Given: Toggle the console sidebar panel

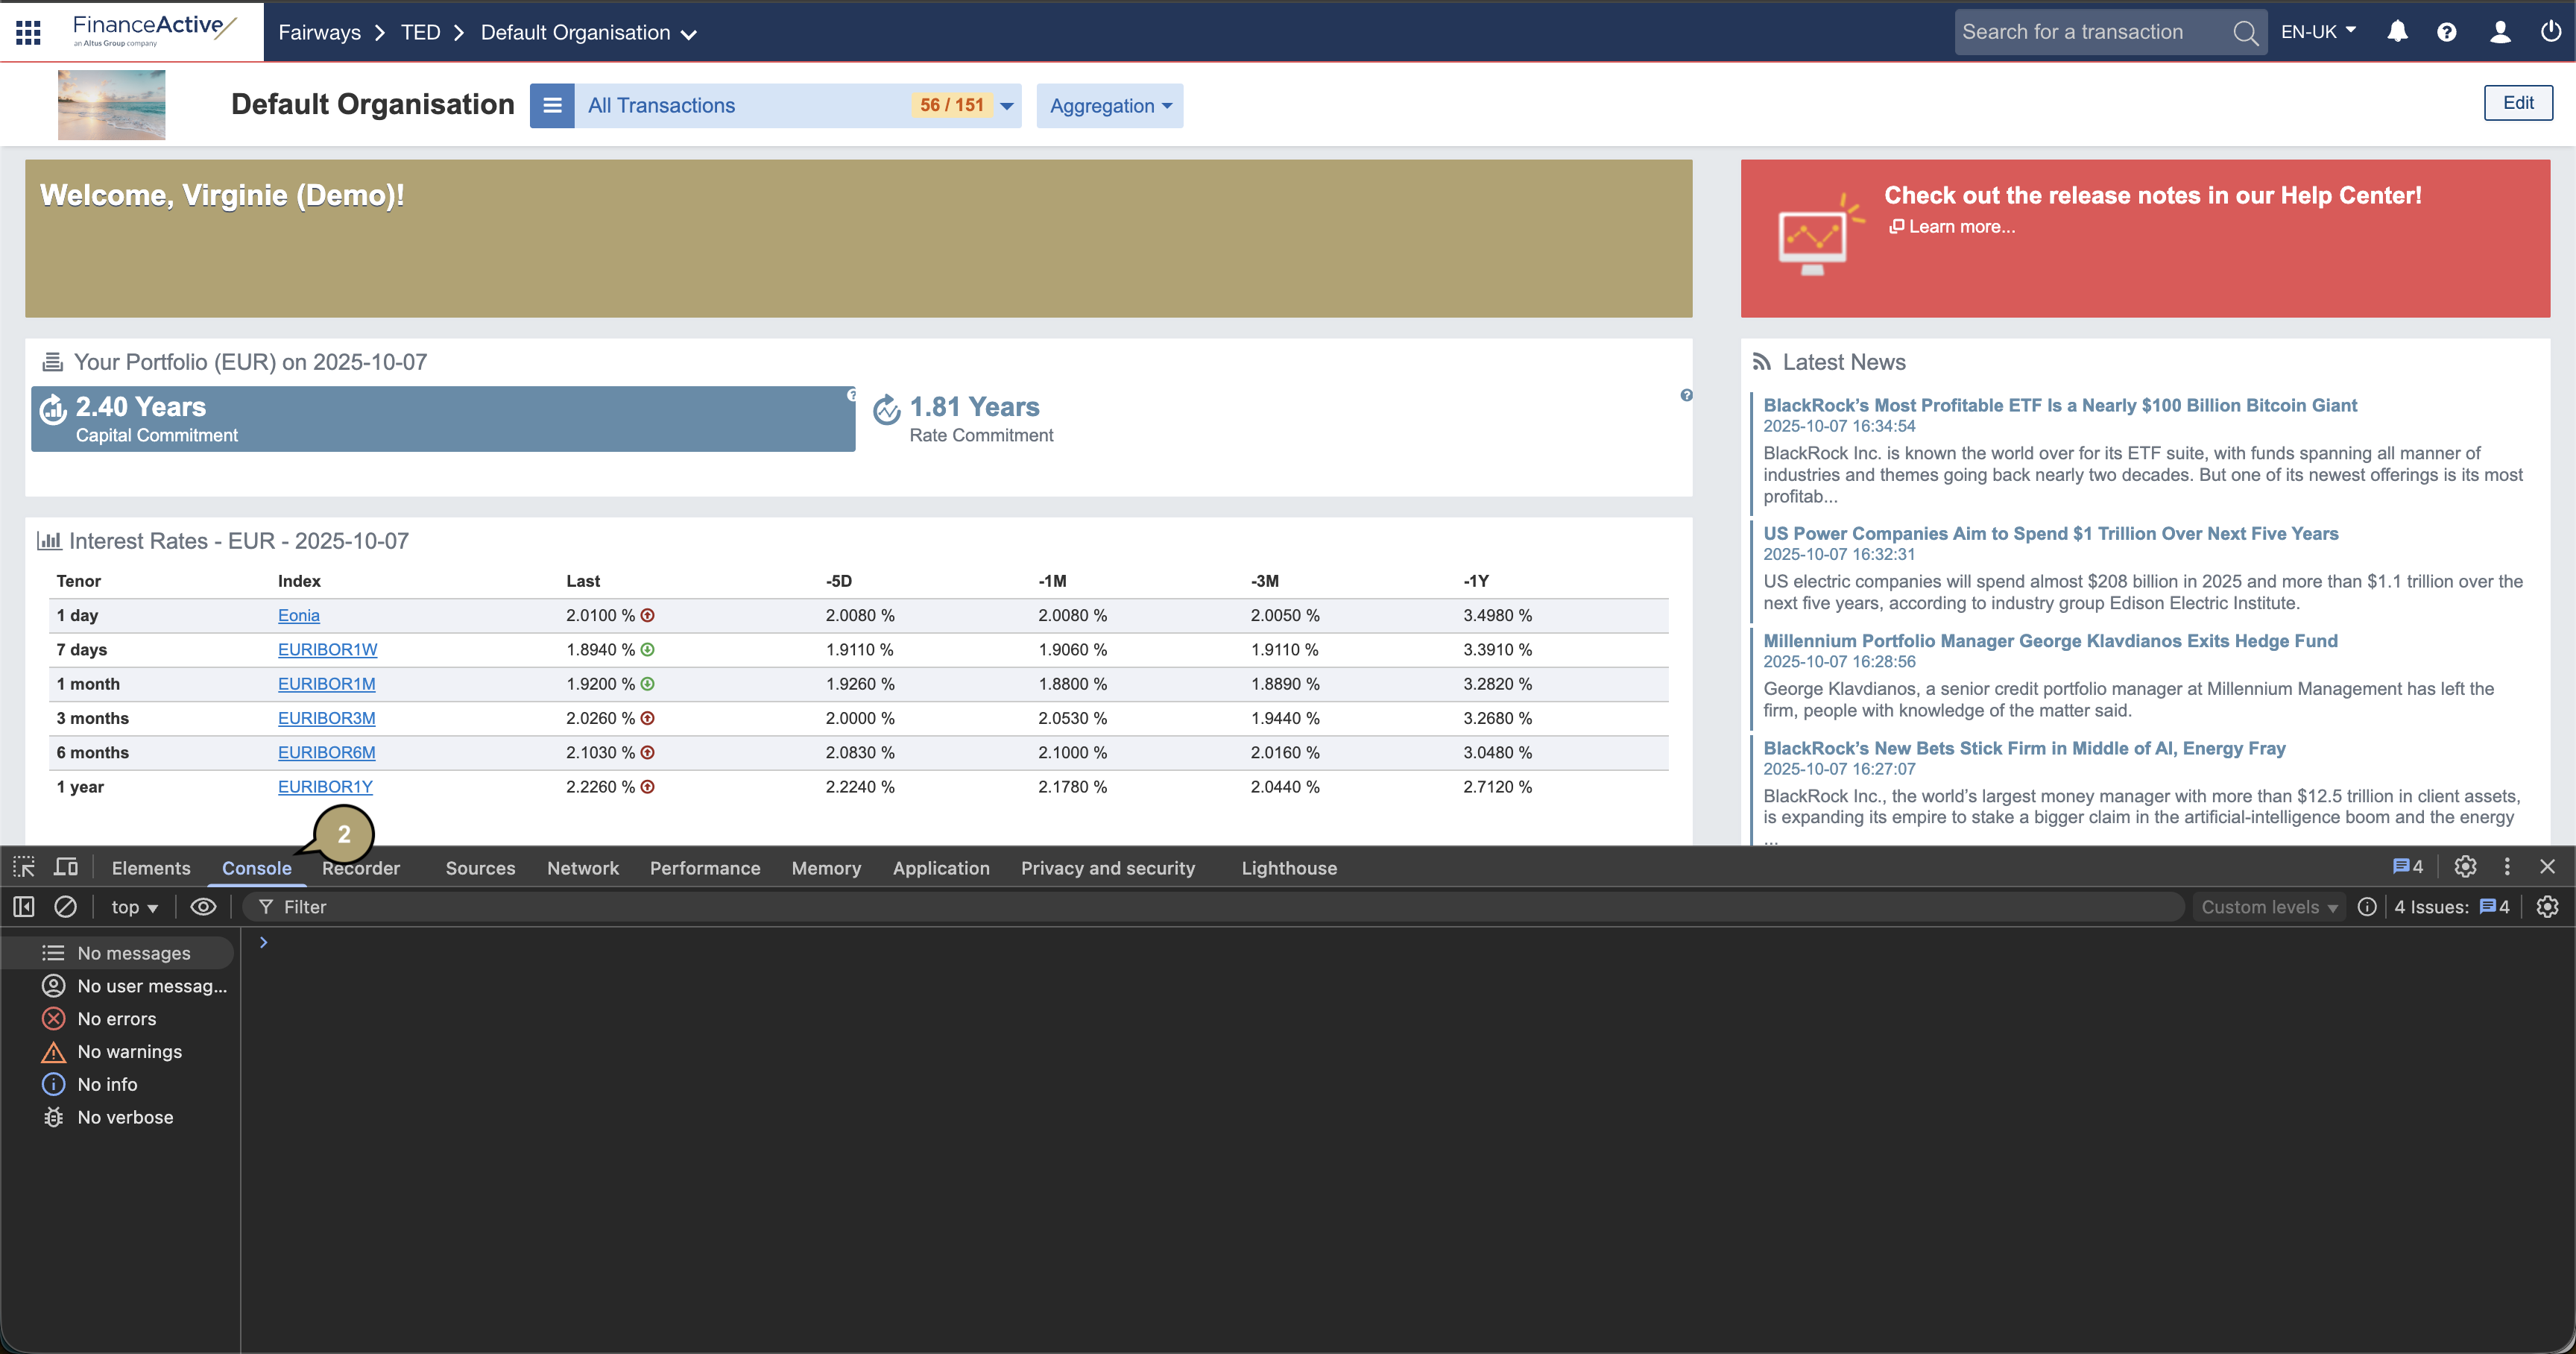Looking at the screenshot, I should tap(23, 906).
